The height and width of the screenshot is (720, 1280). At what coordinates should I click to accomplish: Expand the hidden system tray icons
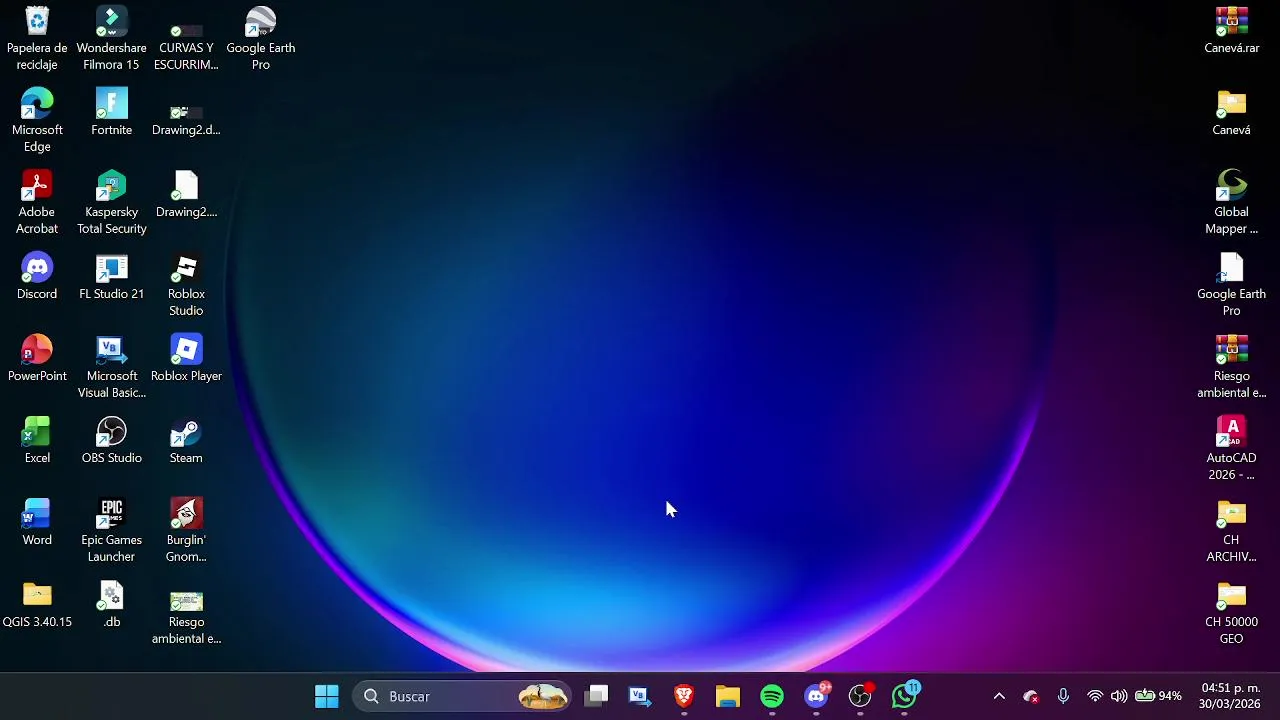[x=999, y=696]
